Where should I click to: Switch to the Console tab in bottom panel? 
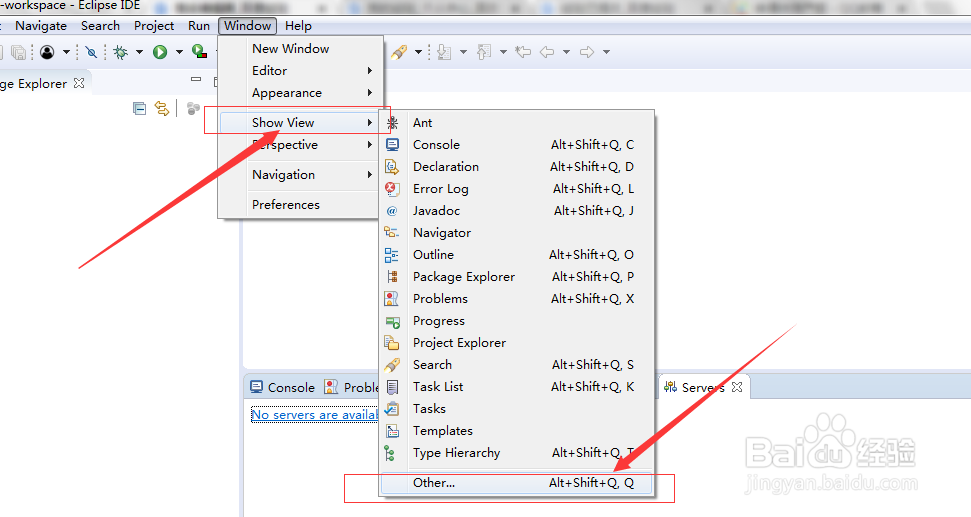click(x=282, y=387)
